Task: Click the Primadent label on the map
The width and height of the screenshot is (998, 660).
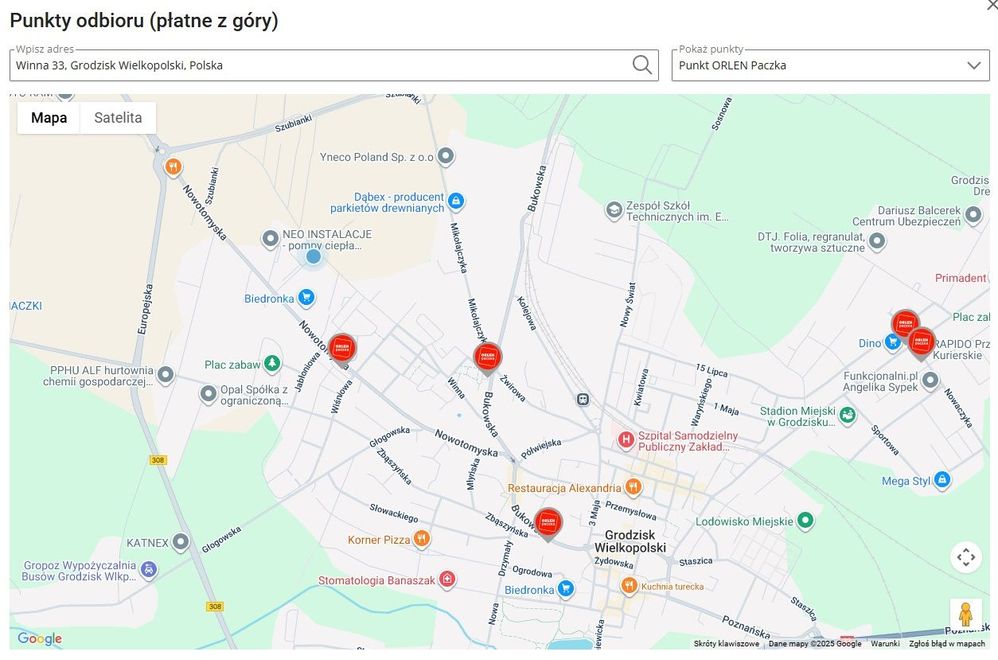Action: click(x=961, y=277)
